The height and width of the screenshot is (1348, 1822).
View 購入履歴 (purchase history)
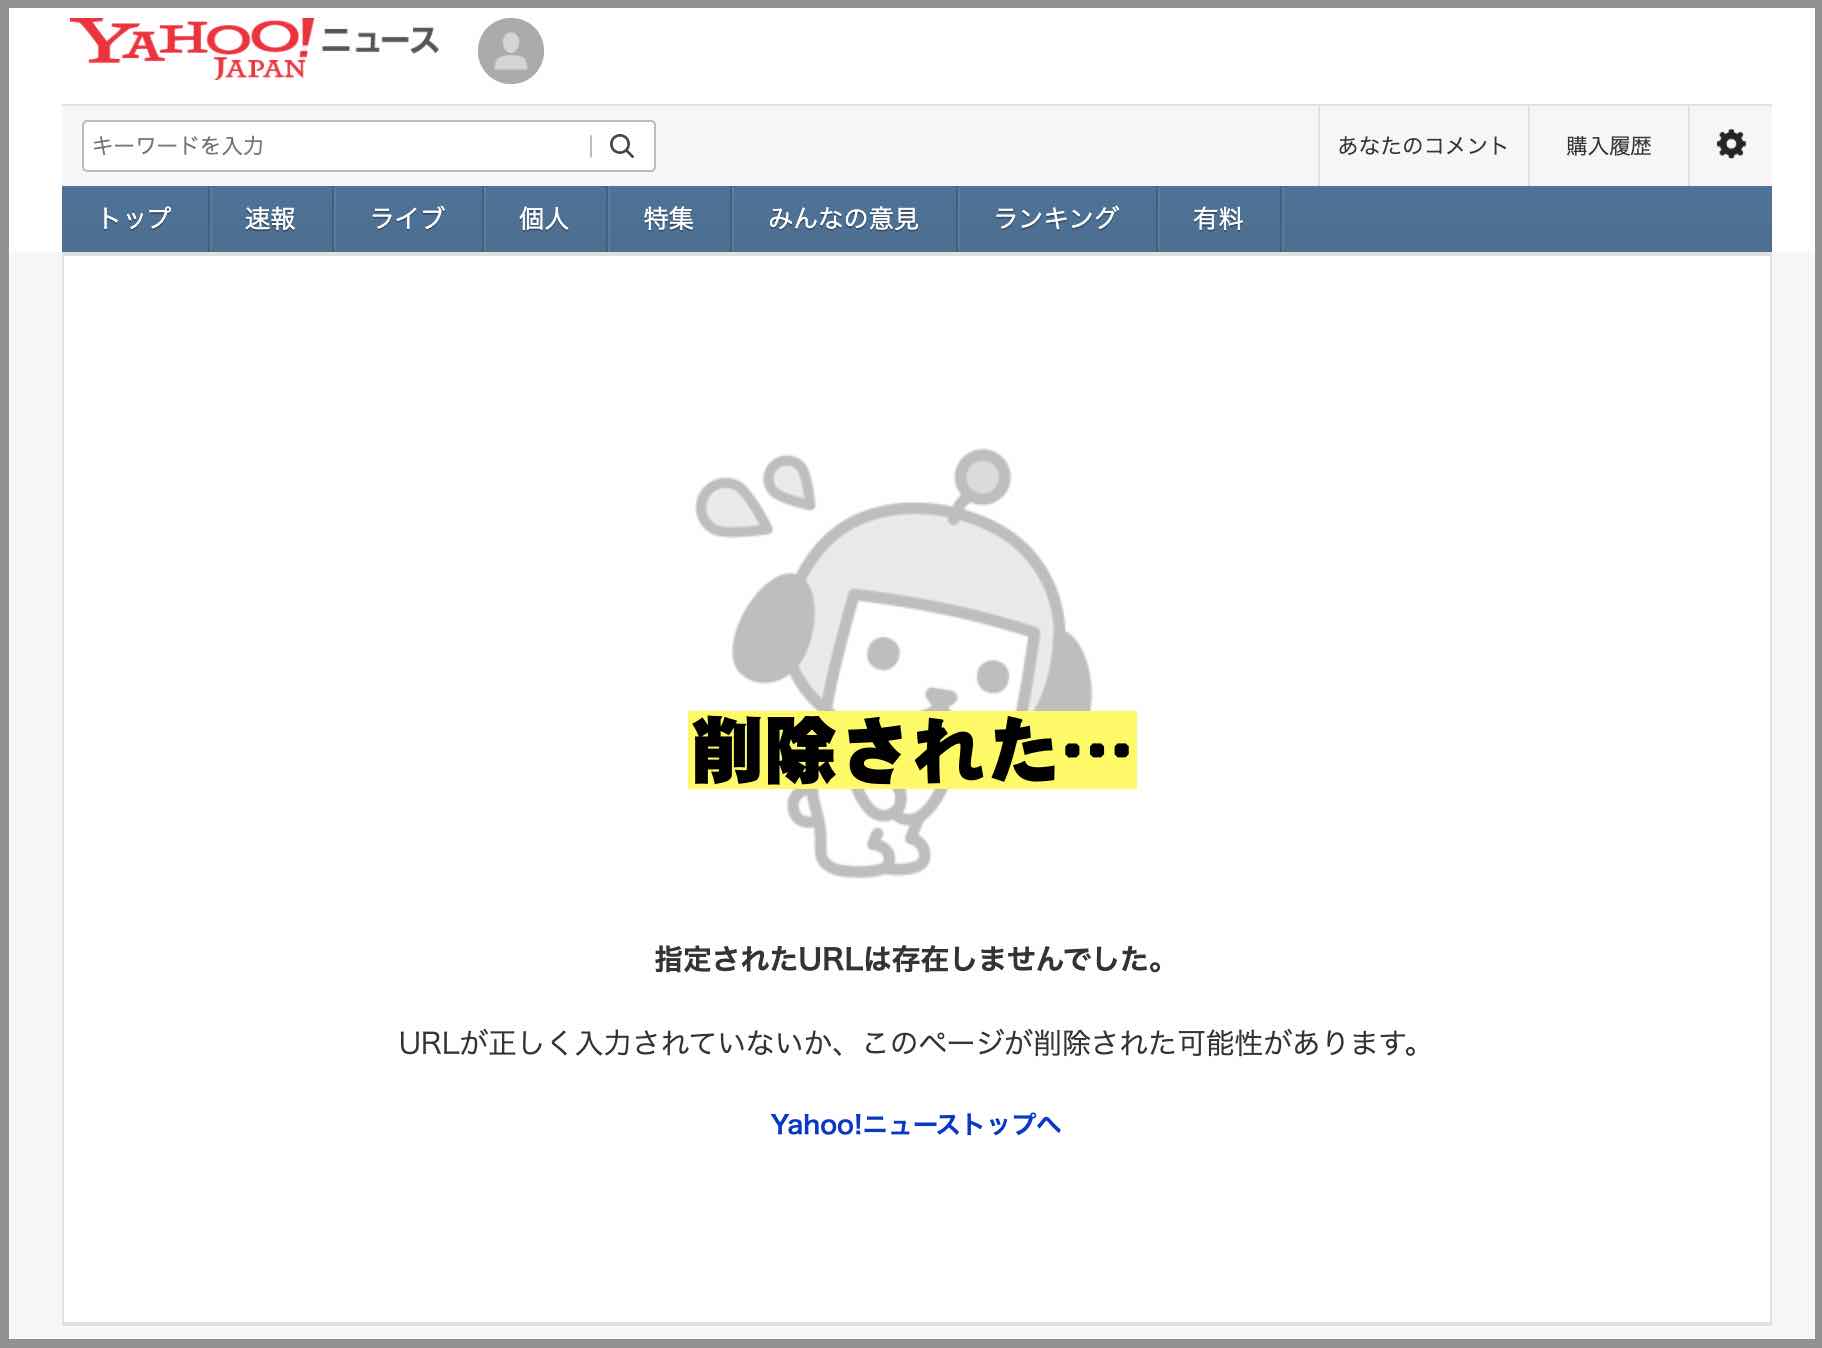click(1607, 145)
